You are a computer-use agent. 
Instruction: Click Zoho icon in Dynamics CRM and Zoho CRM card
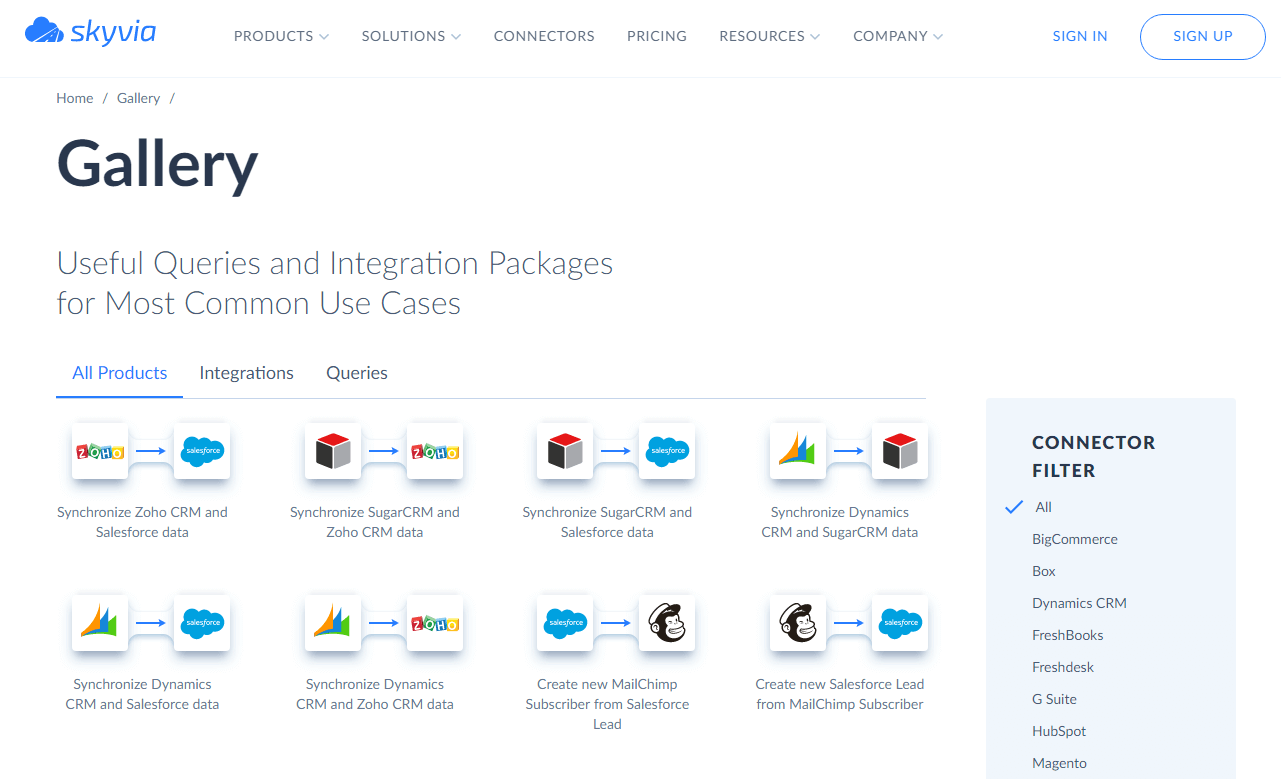(435, 623)
